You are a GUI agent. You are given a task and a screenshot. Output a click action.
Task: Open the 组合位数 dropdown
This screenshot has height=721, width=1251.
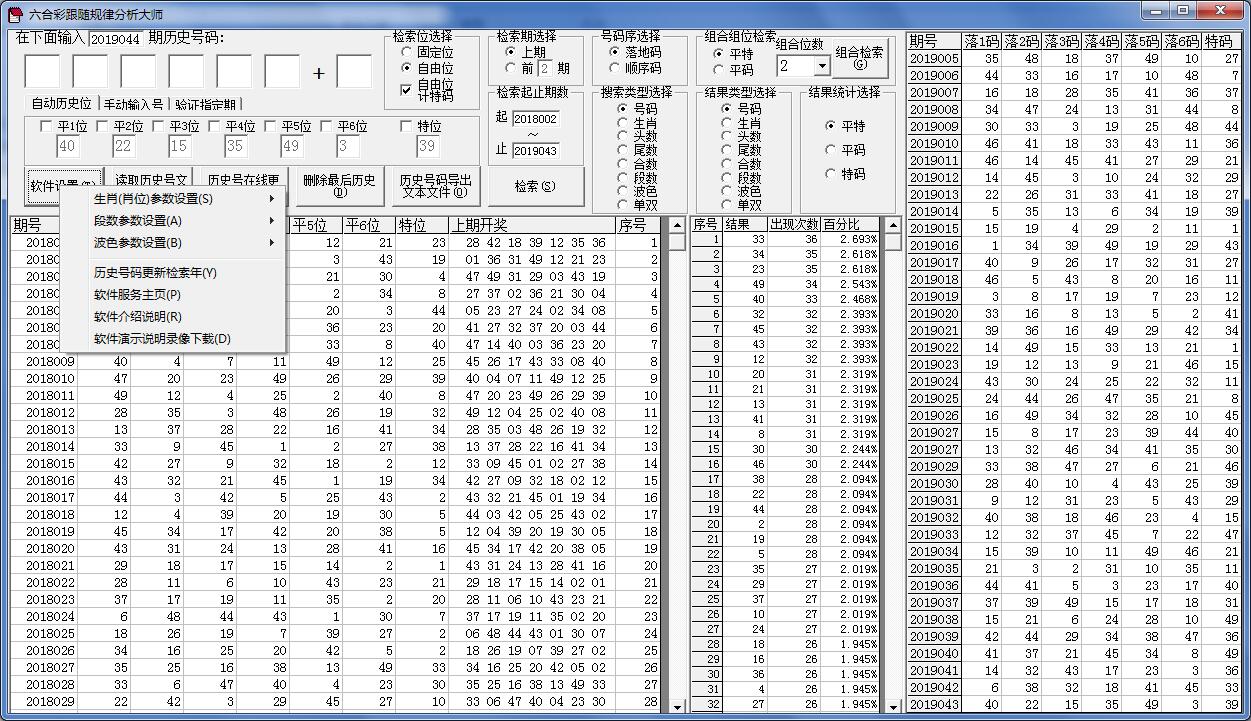822,66
